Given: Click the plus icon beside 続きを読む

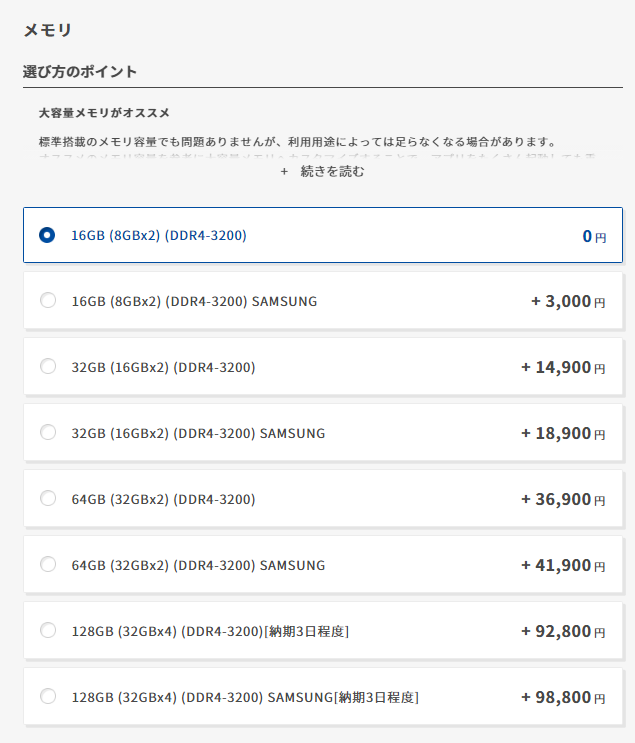Looking at the screenshot, I should coord(284,172).
